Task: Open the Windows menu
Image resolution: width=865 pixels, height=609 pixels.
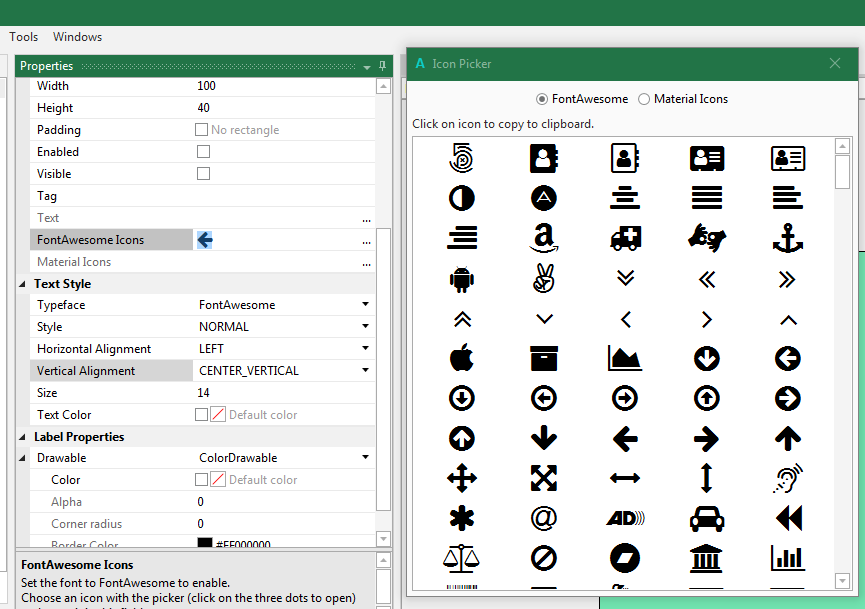Action: coord(77,37)
